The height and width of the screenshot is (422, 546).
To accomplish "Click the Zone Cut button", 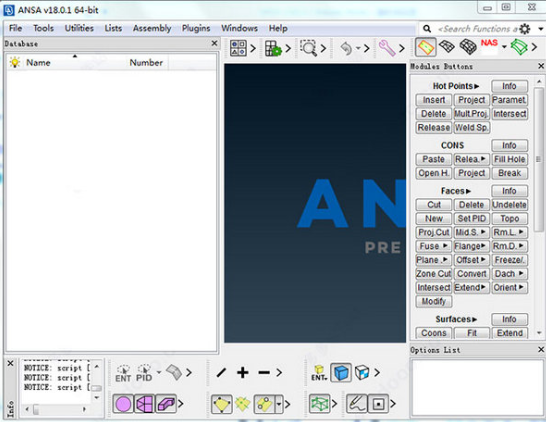I will pyautogui.click(x=434, y=274).
